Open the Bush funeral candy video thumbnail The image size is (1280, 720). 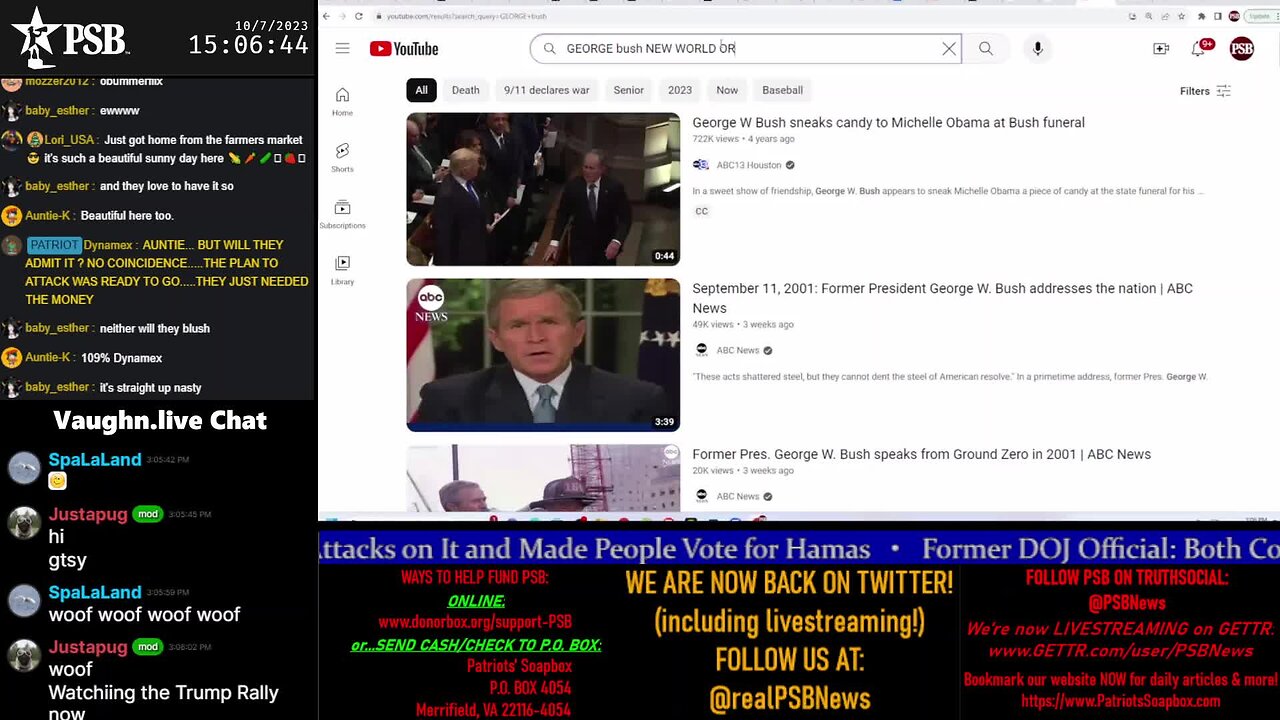tap(543, 189)
